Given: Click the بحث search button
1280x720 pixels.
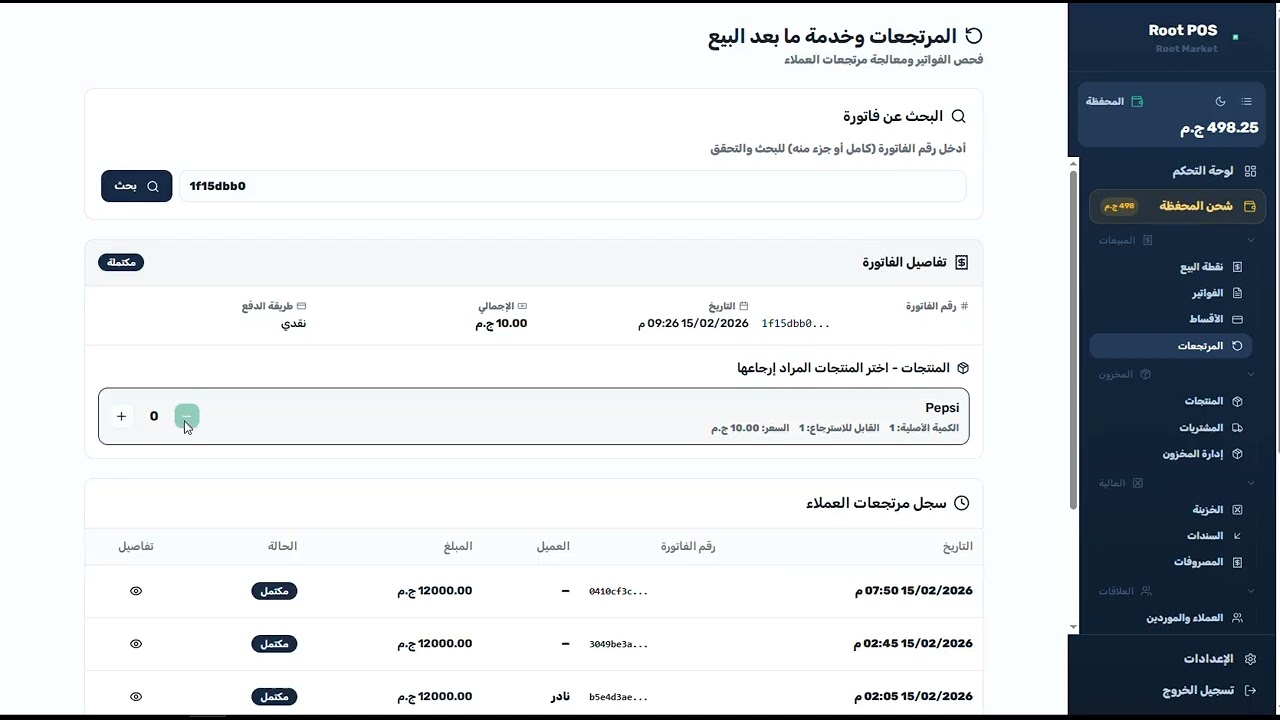Looking at the screenshot, I should click(x=137, y=186).
